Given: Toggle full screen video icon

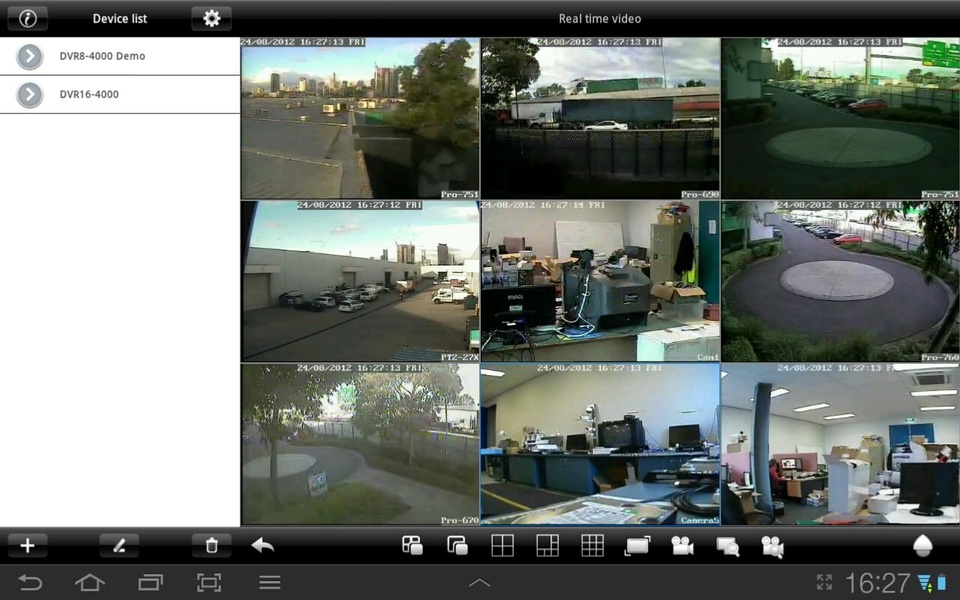Looking at the screenshot, I should tap(637, 546).
